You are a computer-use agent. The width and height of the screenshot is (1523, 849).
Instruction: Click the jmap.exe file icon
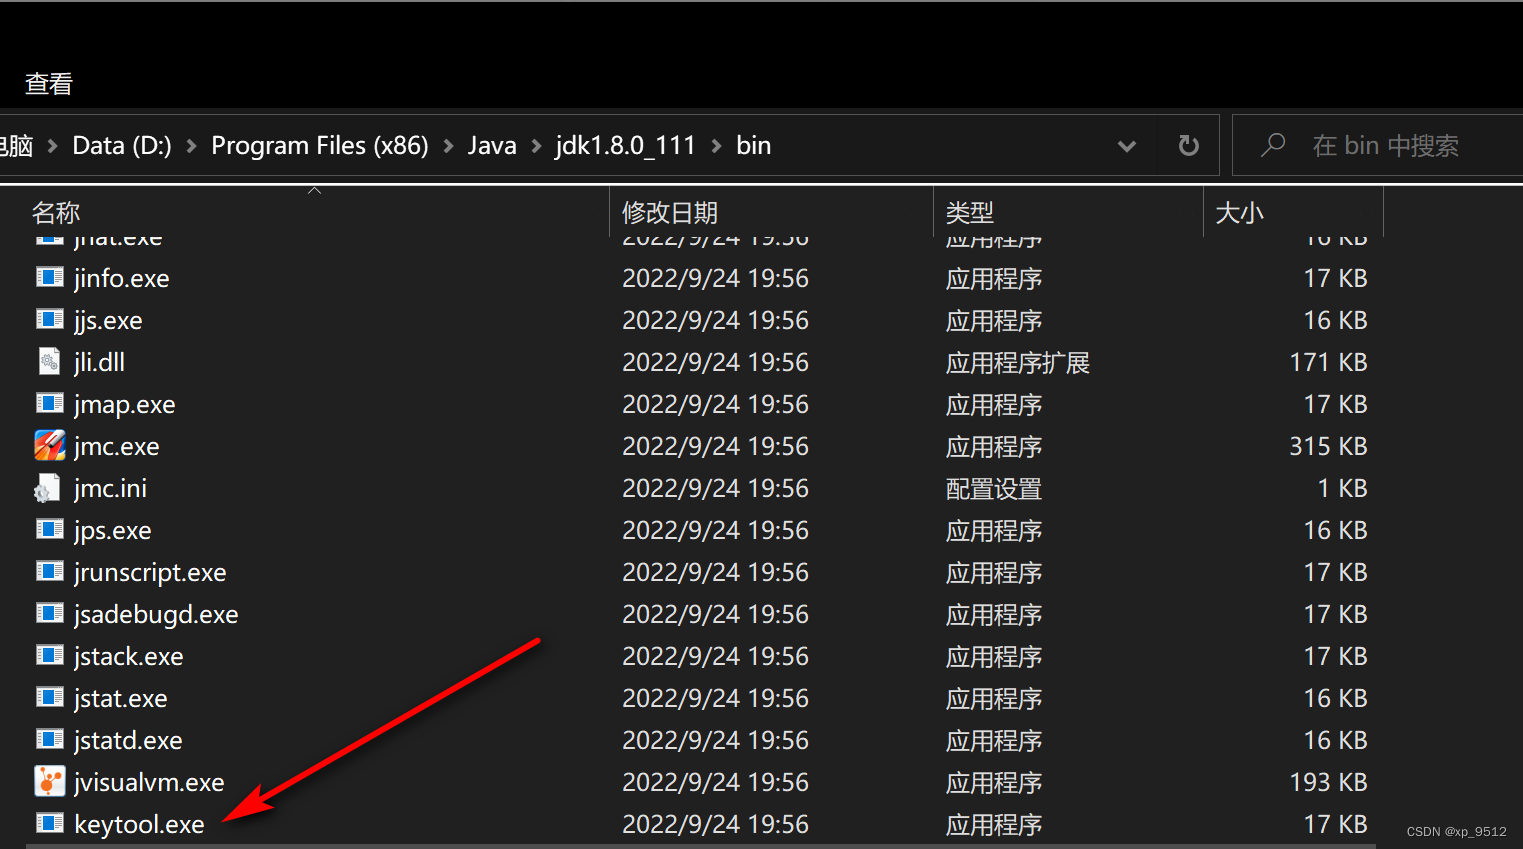pyautogui.click(x=50, y=403)
